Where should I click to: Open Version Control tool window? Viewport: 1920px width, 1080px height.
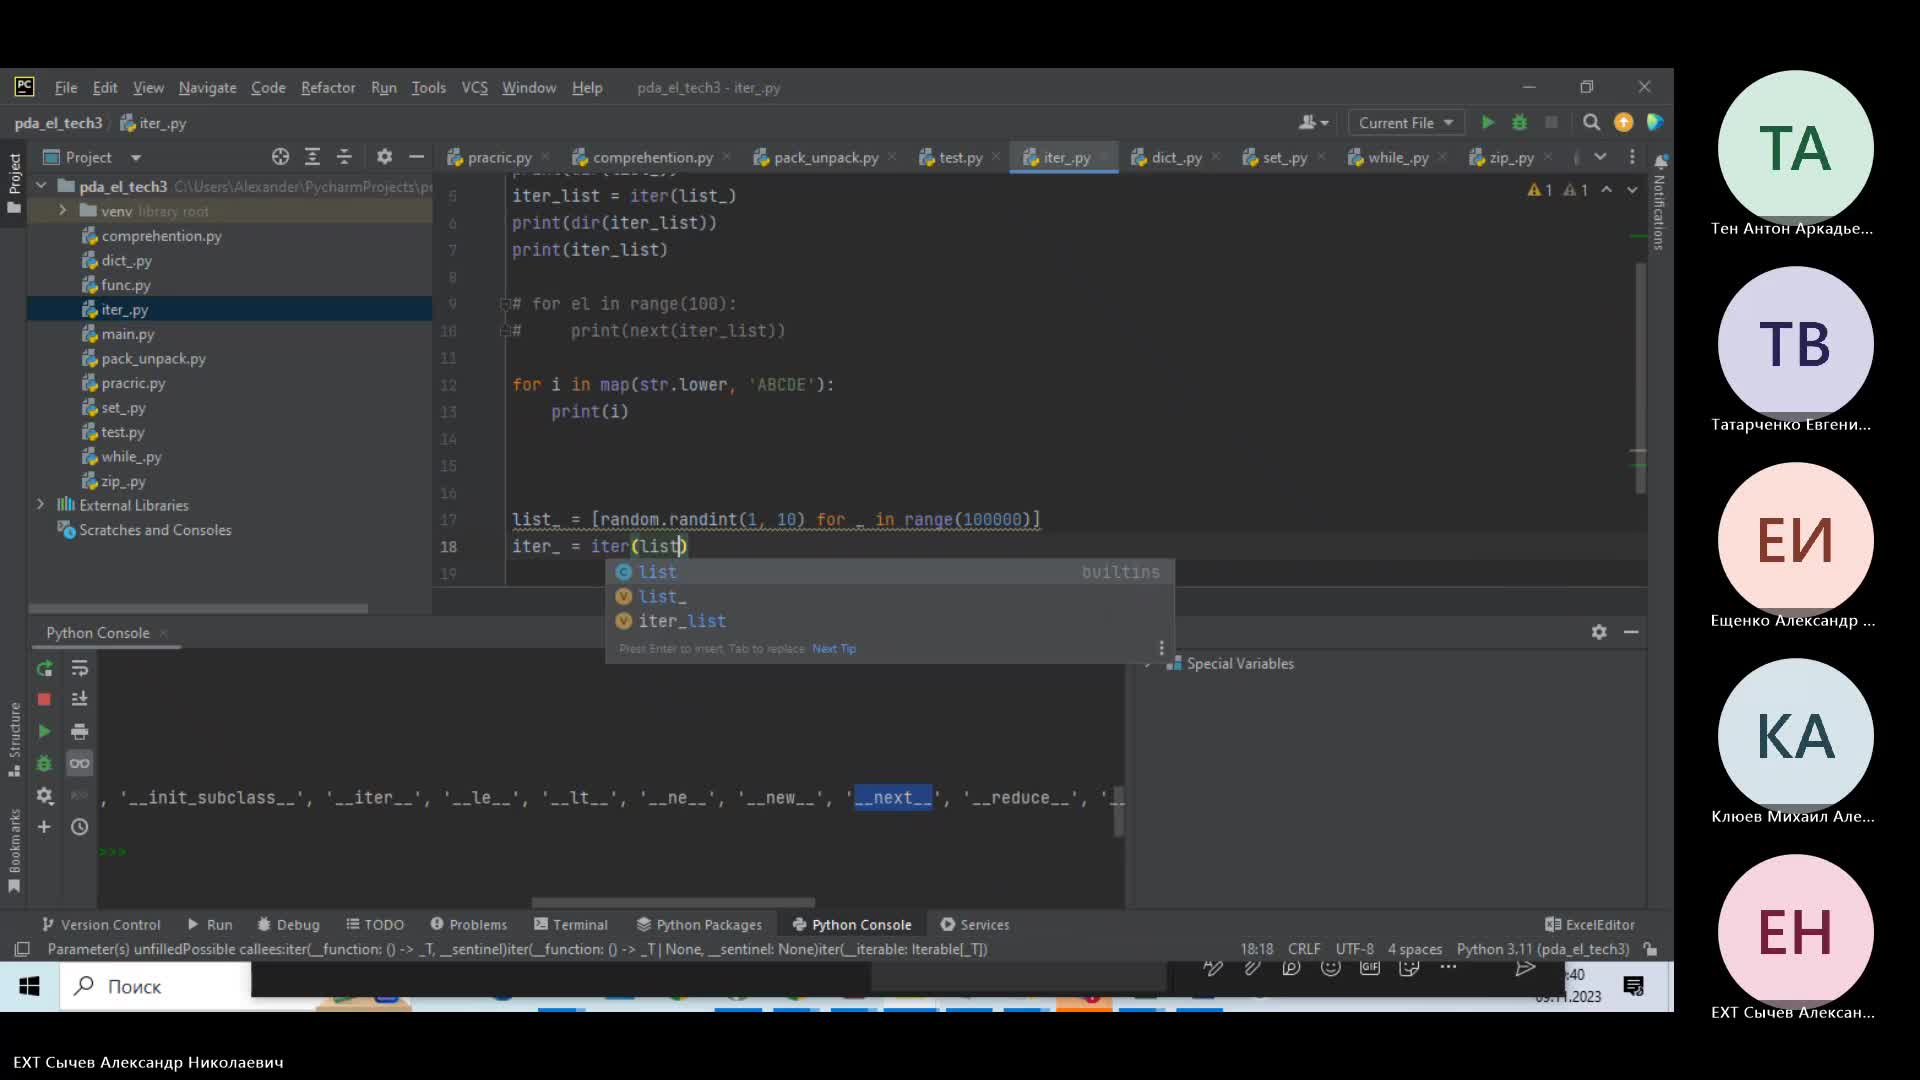pos(100,925)
